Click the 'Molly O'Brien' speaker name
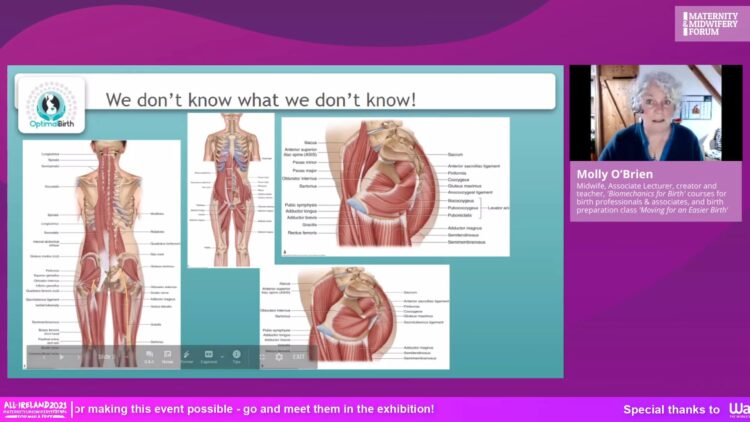The height and width of the screenshot is (422, 750). (x=615, y=174)
